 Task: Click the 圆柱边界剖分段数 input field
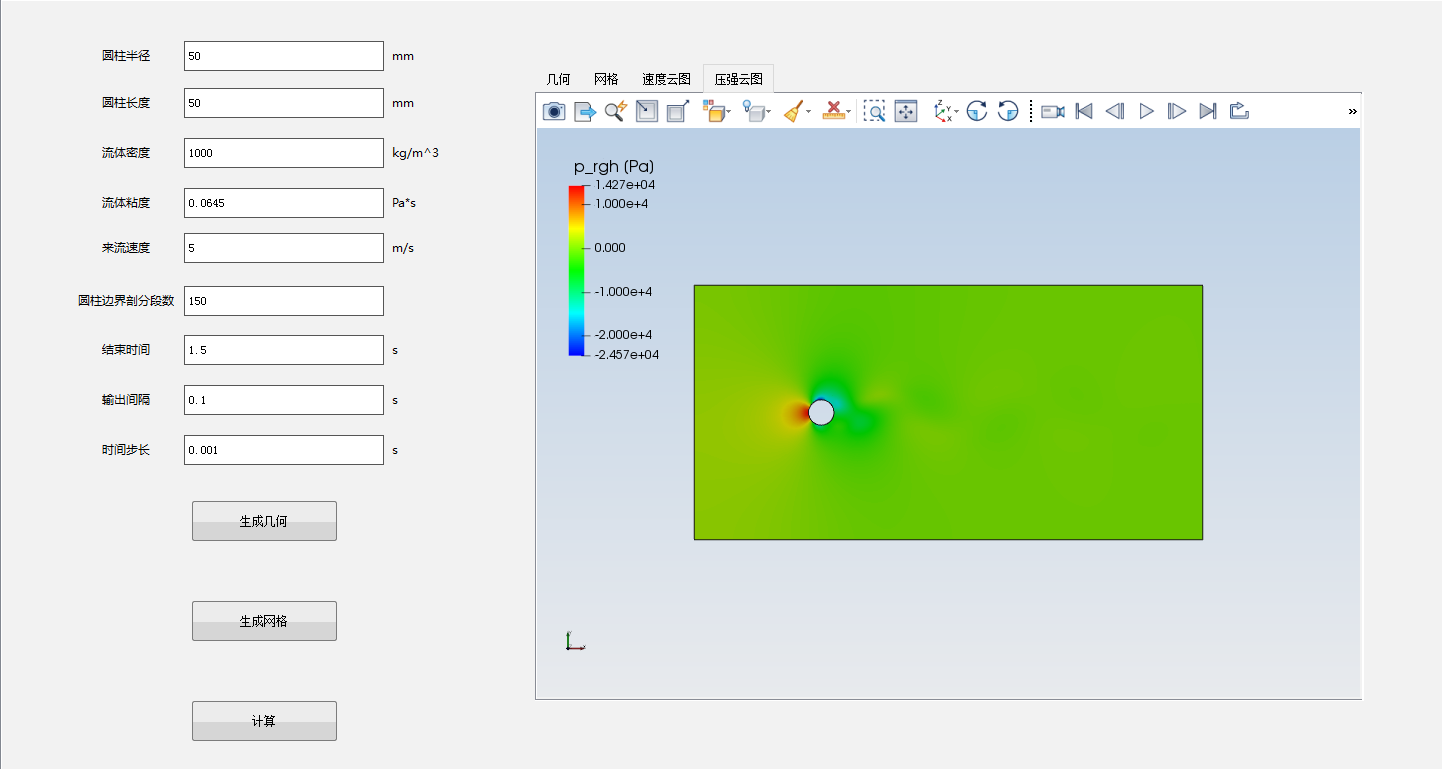pyautogui.click(x=284, y=301)
